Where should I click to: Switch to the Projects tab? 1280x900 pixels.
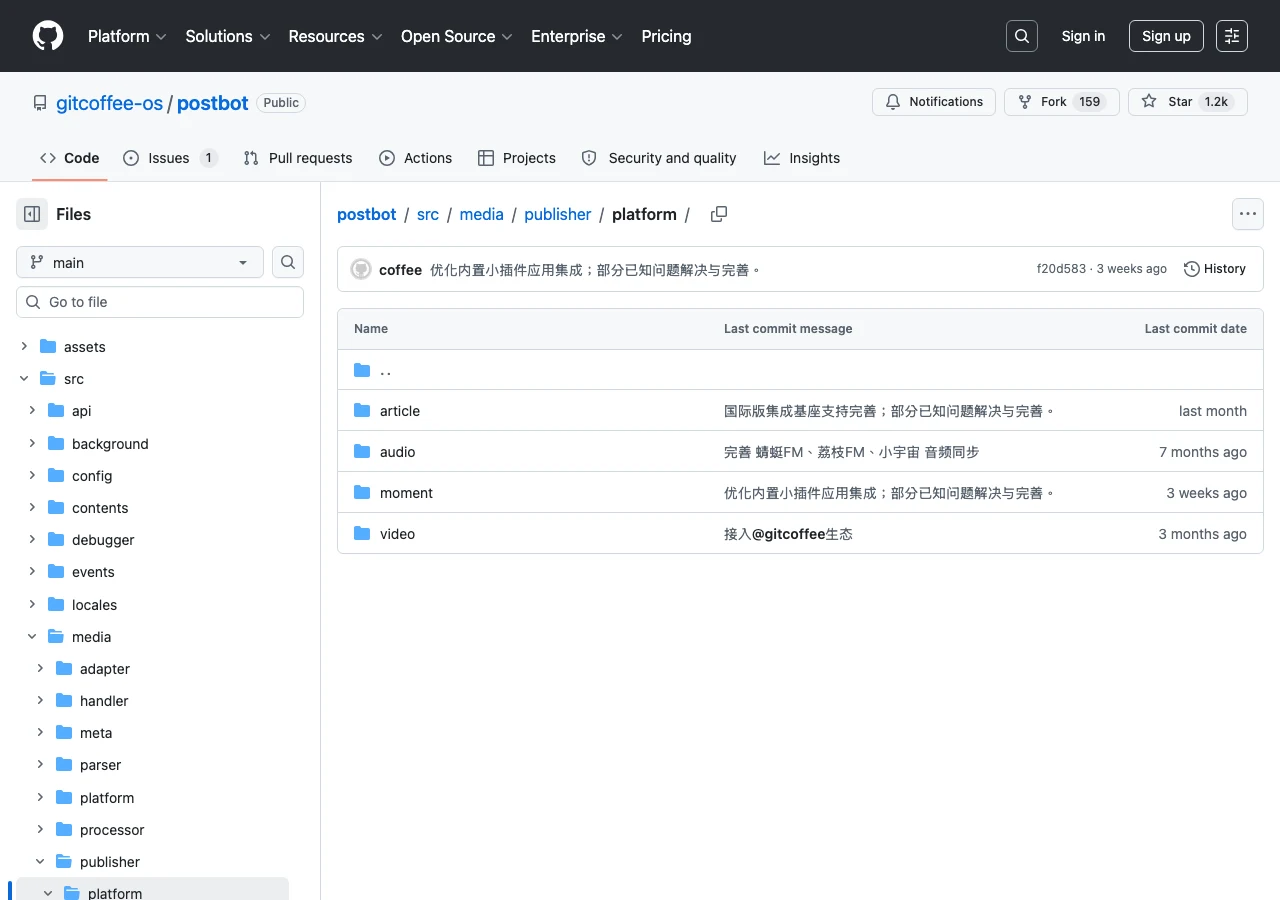click(517, 158)
